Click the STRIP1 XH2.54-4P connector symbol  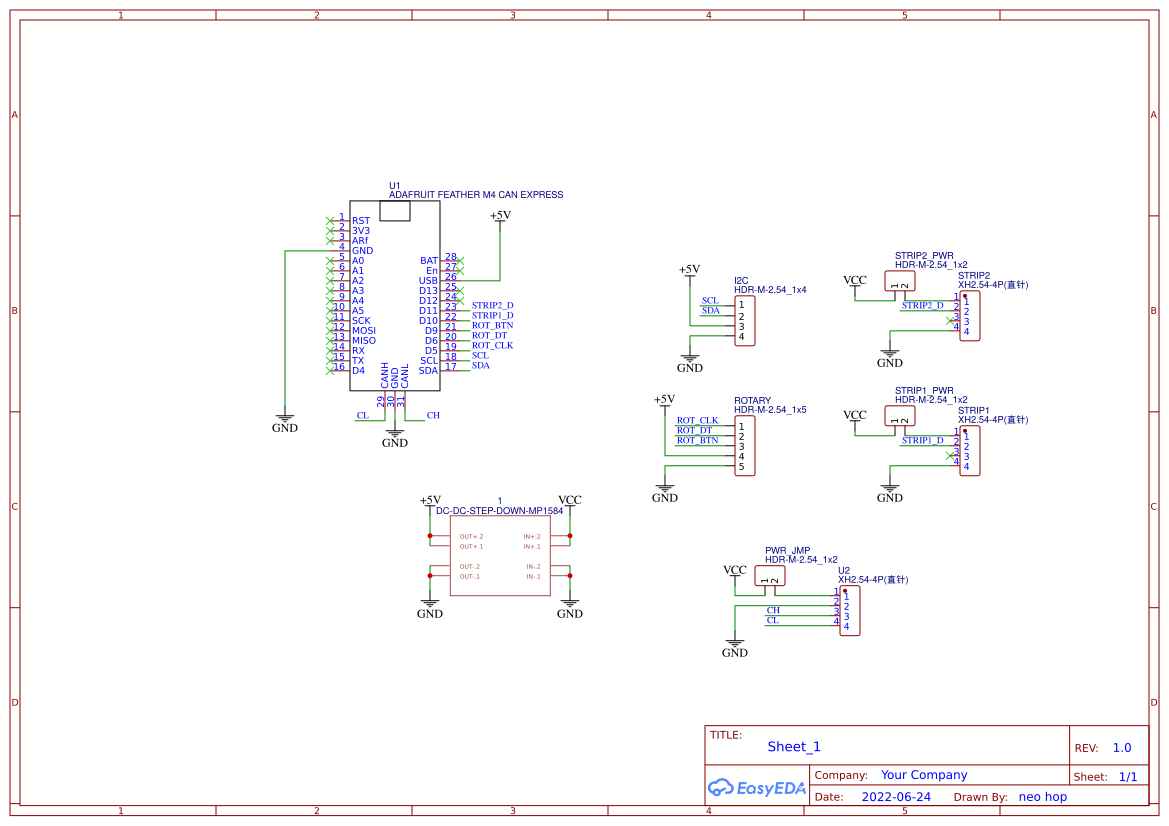click(968, 450)
